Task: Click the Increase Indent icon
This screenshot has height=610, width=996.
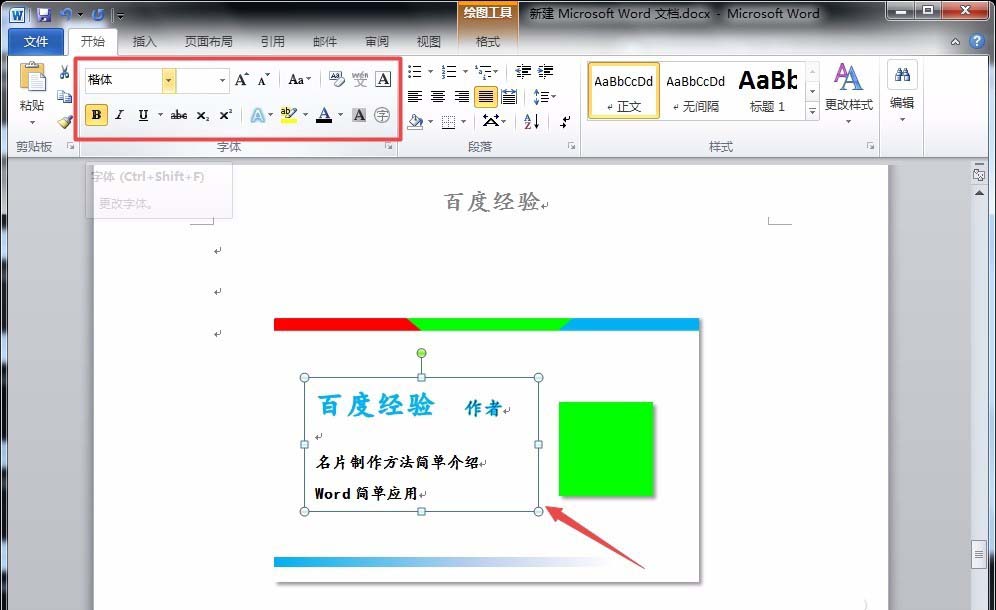Action: point(546,71)
